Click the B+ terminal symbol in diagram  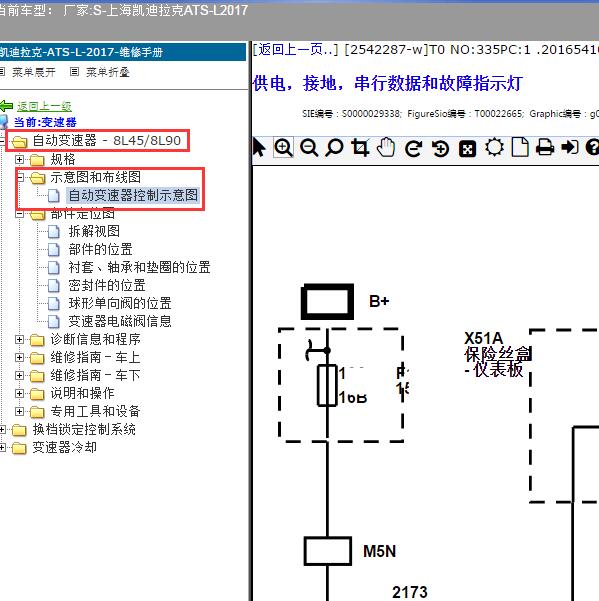327,302
